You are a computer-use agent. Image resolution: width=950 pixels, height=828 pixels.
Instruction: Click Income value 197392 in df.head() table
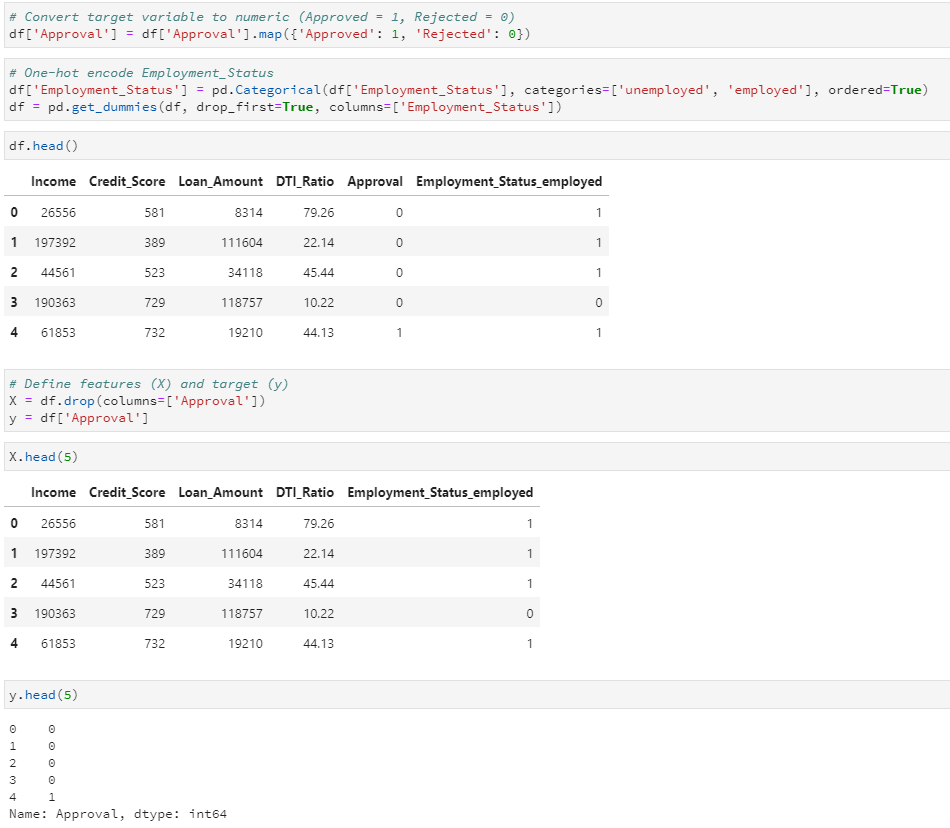click(55, 243)
